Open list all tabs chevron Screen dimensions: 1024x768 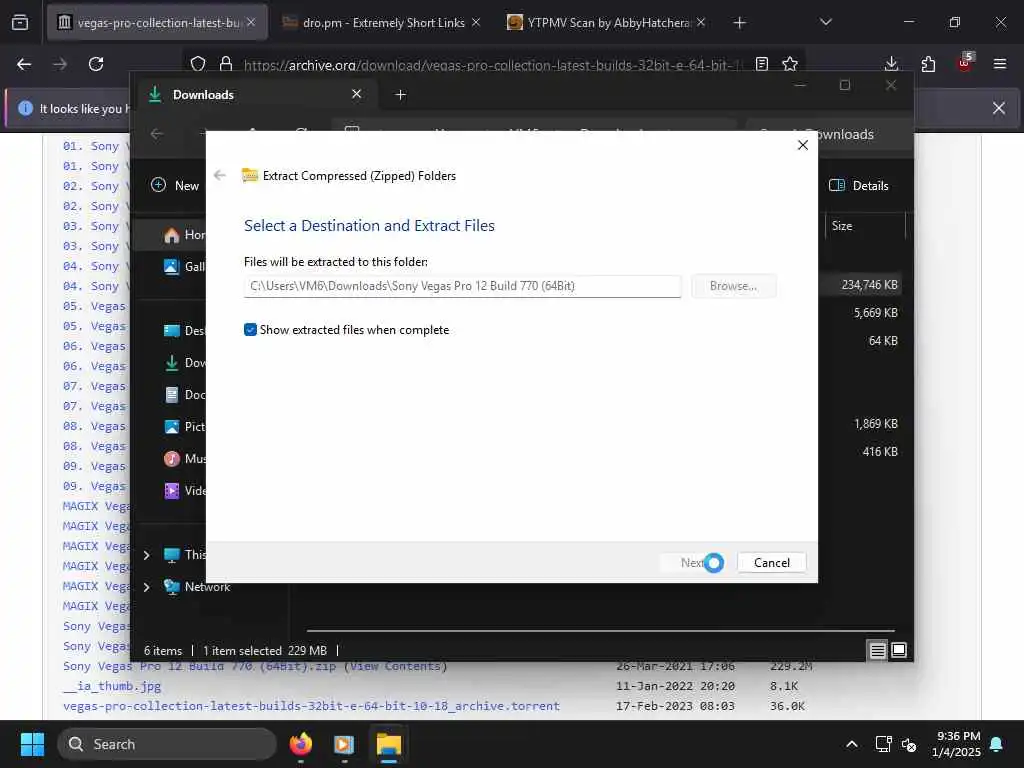point(826,22)
